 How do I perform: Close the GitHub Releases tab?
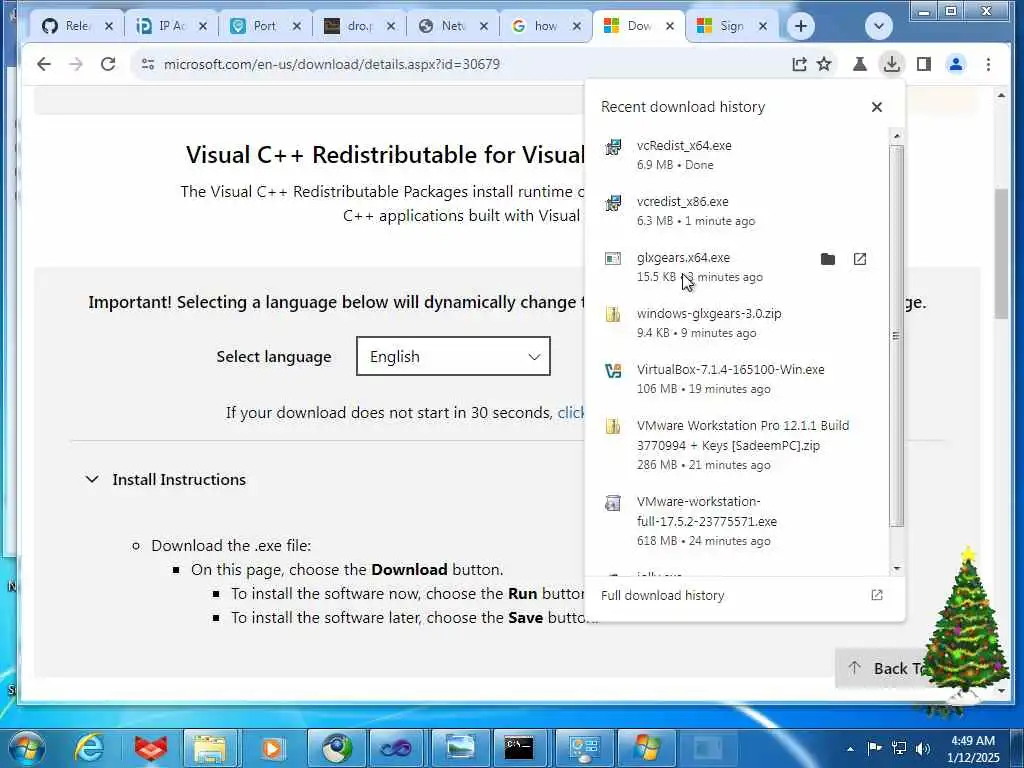coord(109,26)
